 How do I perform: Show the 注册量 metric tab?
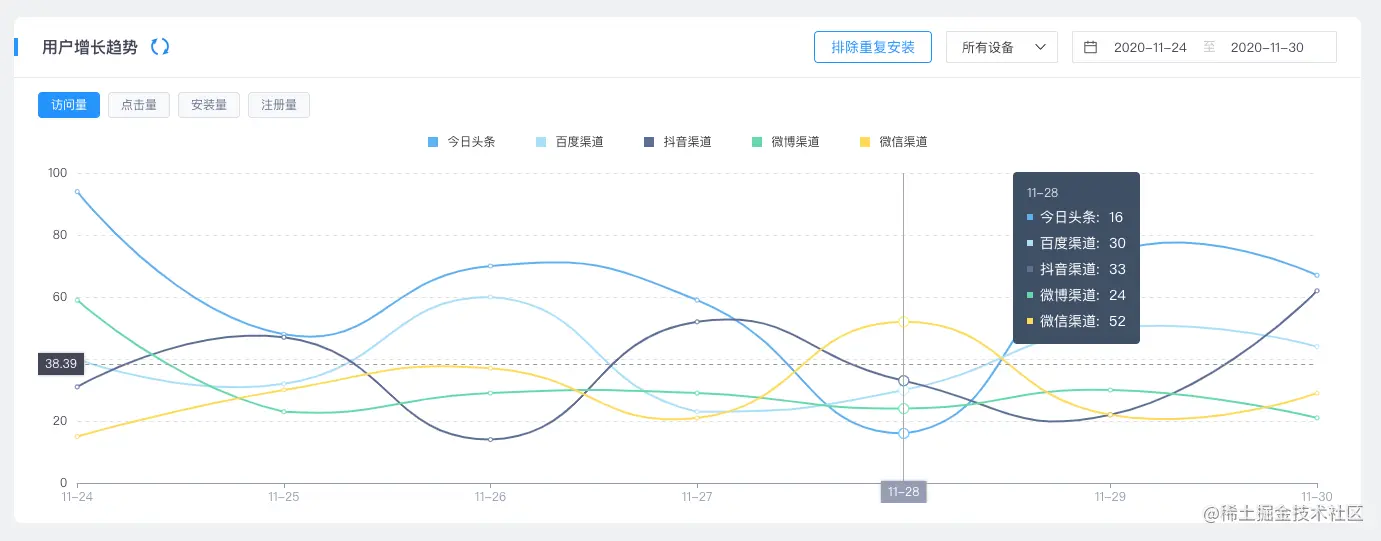279,105
